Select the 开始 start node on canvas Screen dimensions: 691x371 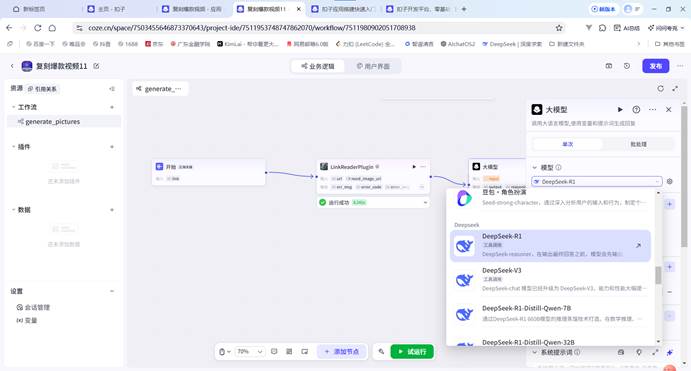pyautogui.click(x=208, y=172)
